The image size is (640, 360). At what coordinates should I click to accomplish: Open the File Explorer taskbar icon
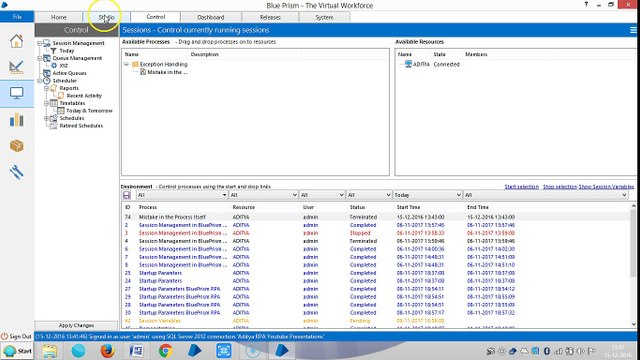click(49, 351)
